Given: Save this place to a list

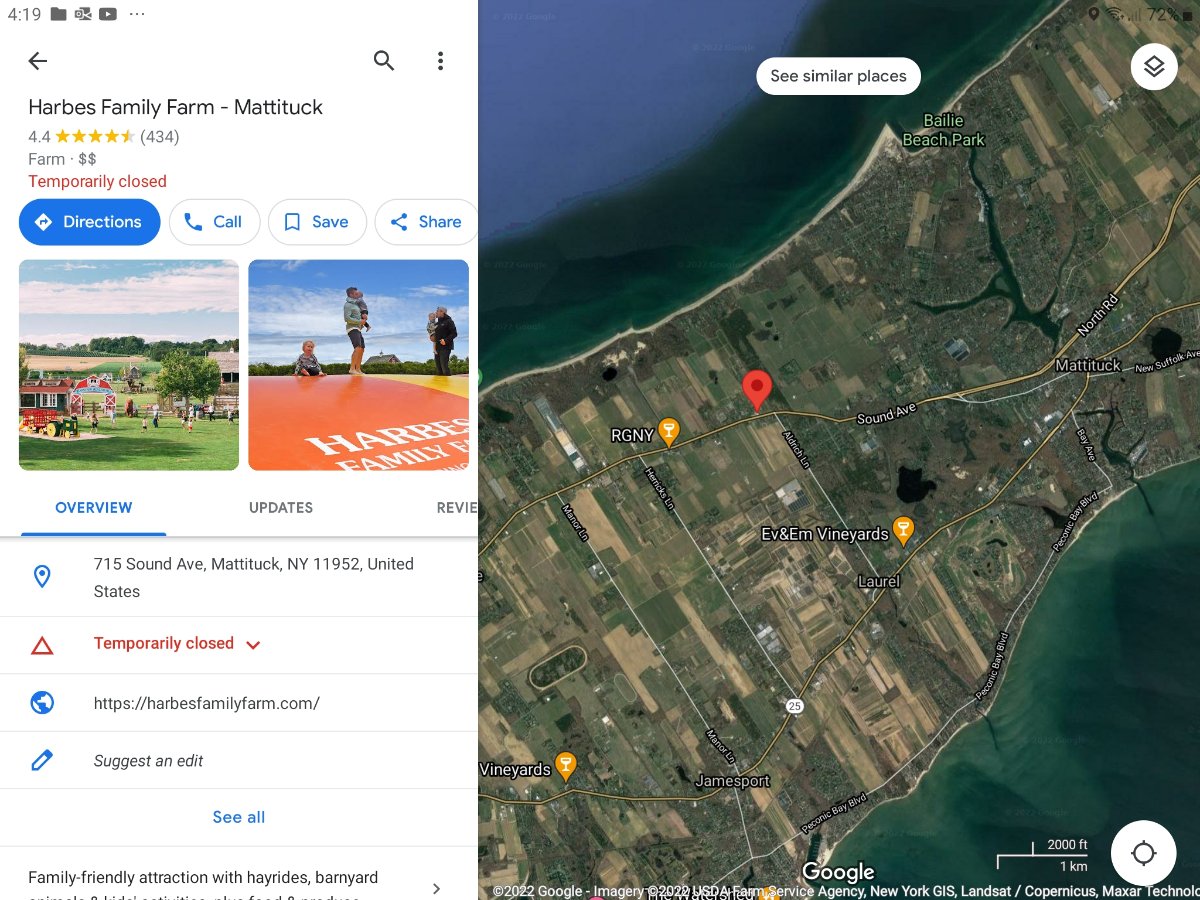Looking at the screenshot, I should tap(317, 222).
